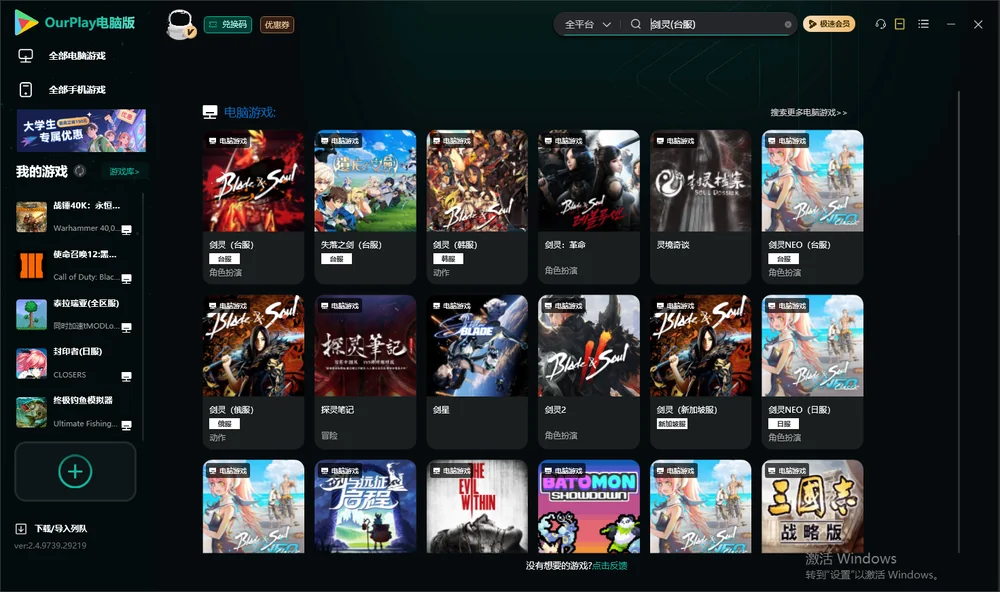
Task: Open 战锤40K: 永恒 in my games
Action: pyautogui.click(x=74, y=217)
